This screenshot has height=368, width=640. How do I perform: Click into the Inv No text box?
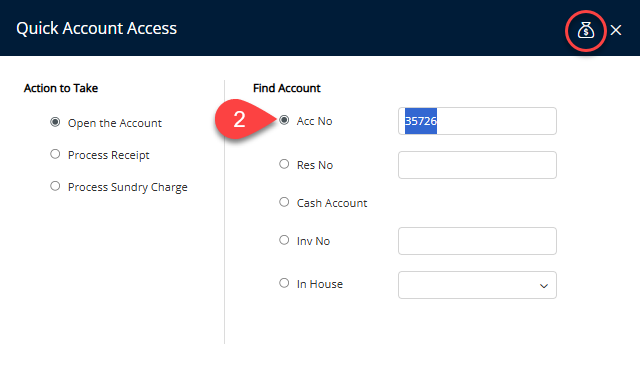pyautogui.click(x=477, y=241)
